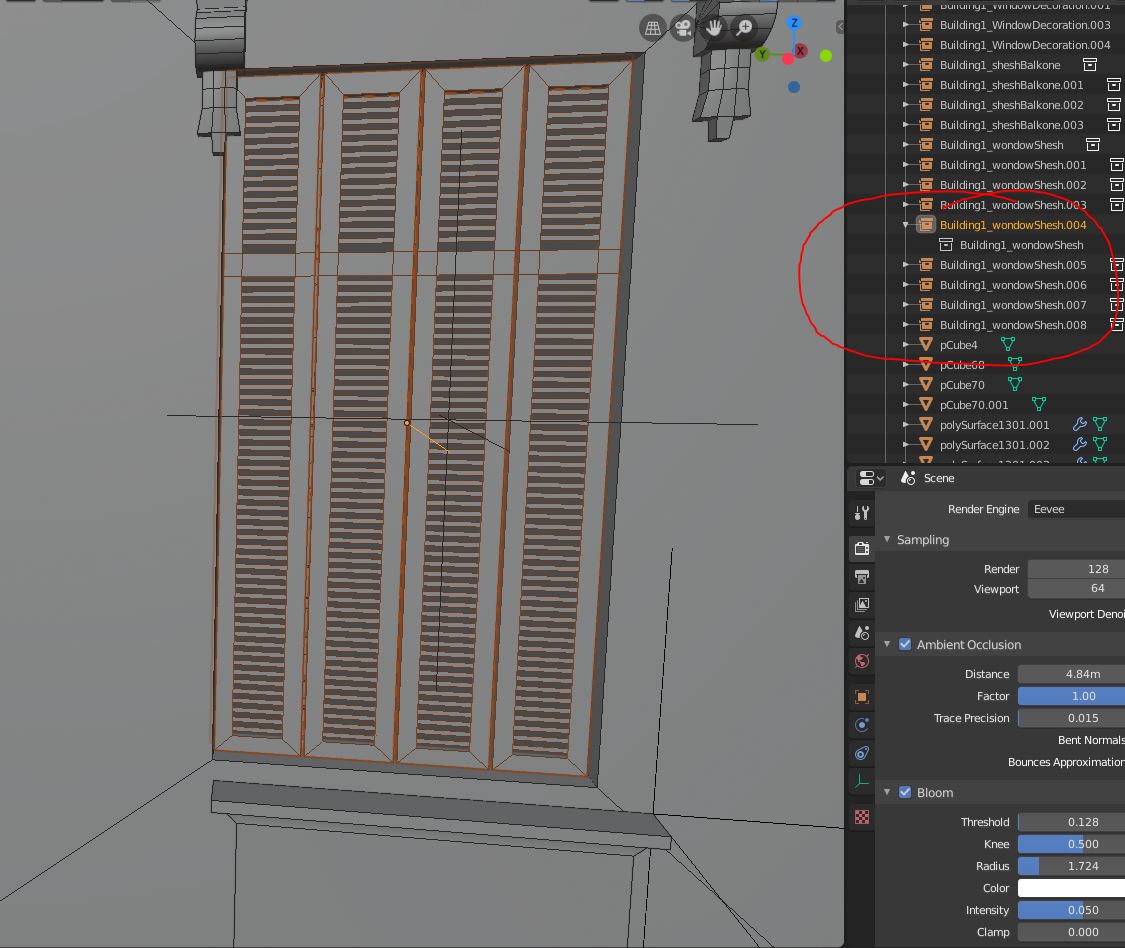The width and height of the screenshot is (1125, 948).
Task: Collapse Building1_wondowShesh.004 in outliner
Action: click(905, 225)
